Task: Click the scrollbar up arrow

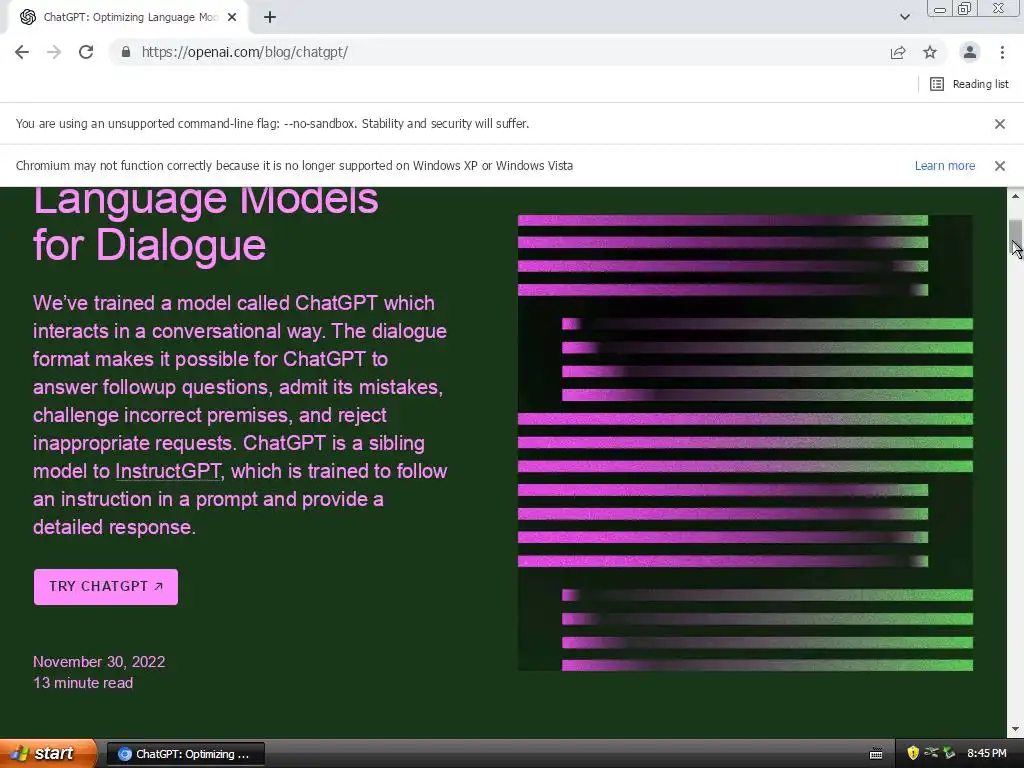Action: tap(1015, 195)
